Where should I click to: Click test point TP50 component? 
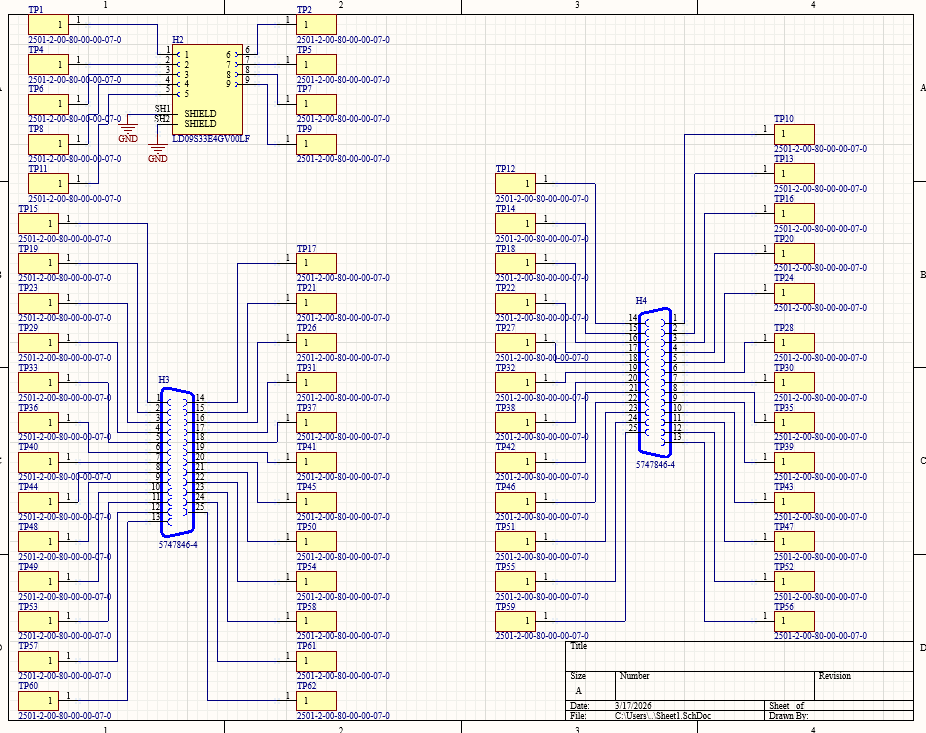tap(317, 542)
